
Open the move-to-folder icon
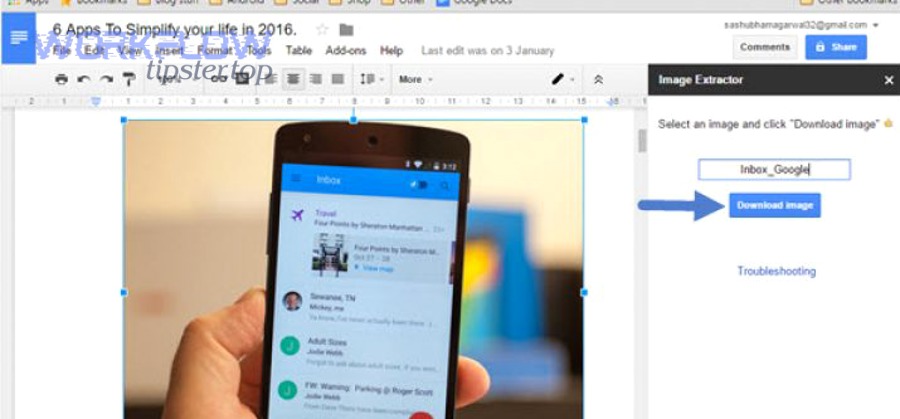click(x=346, y=30)
